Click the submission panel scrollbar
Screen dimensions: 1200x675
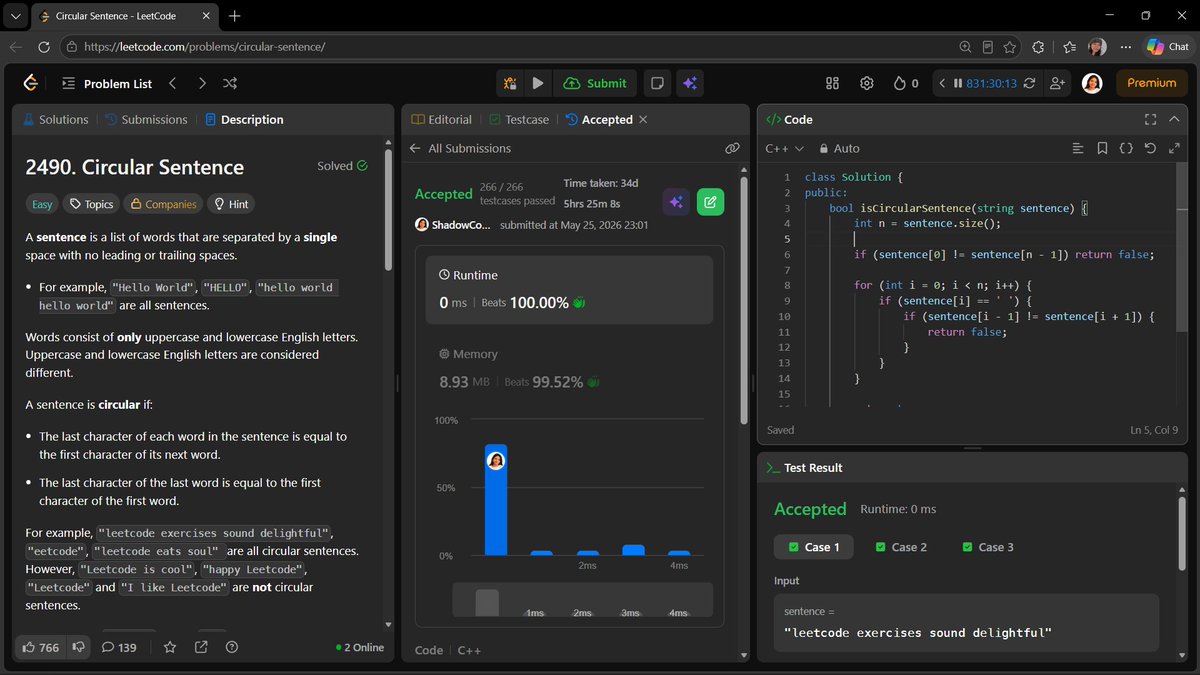743,300
